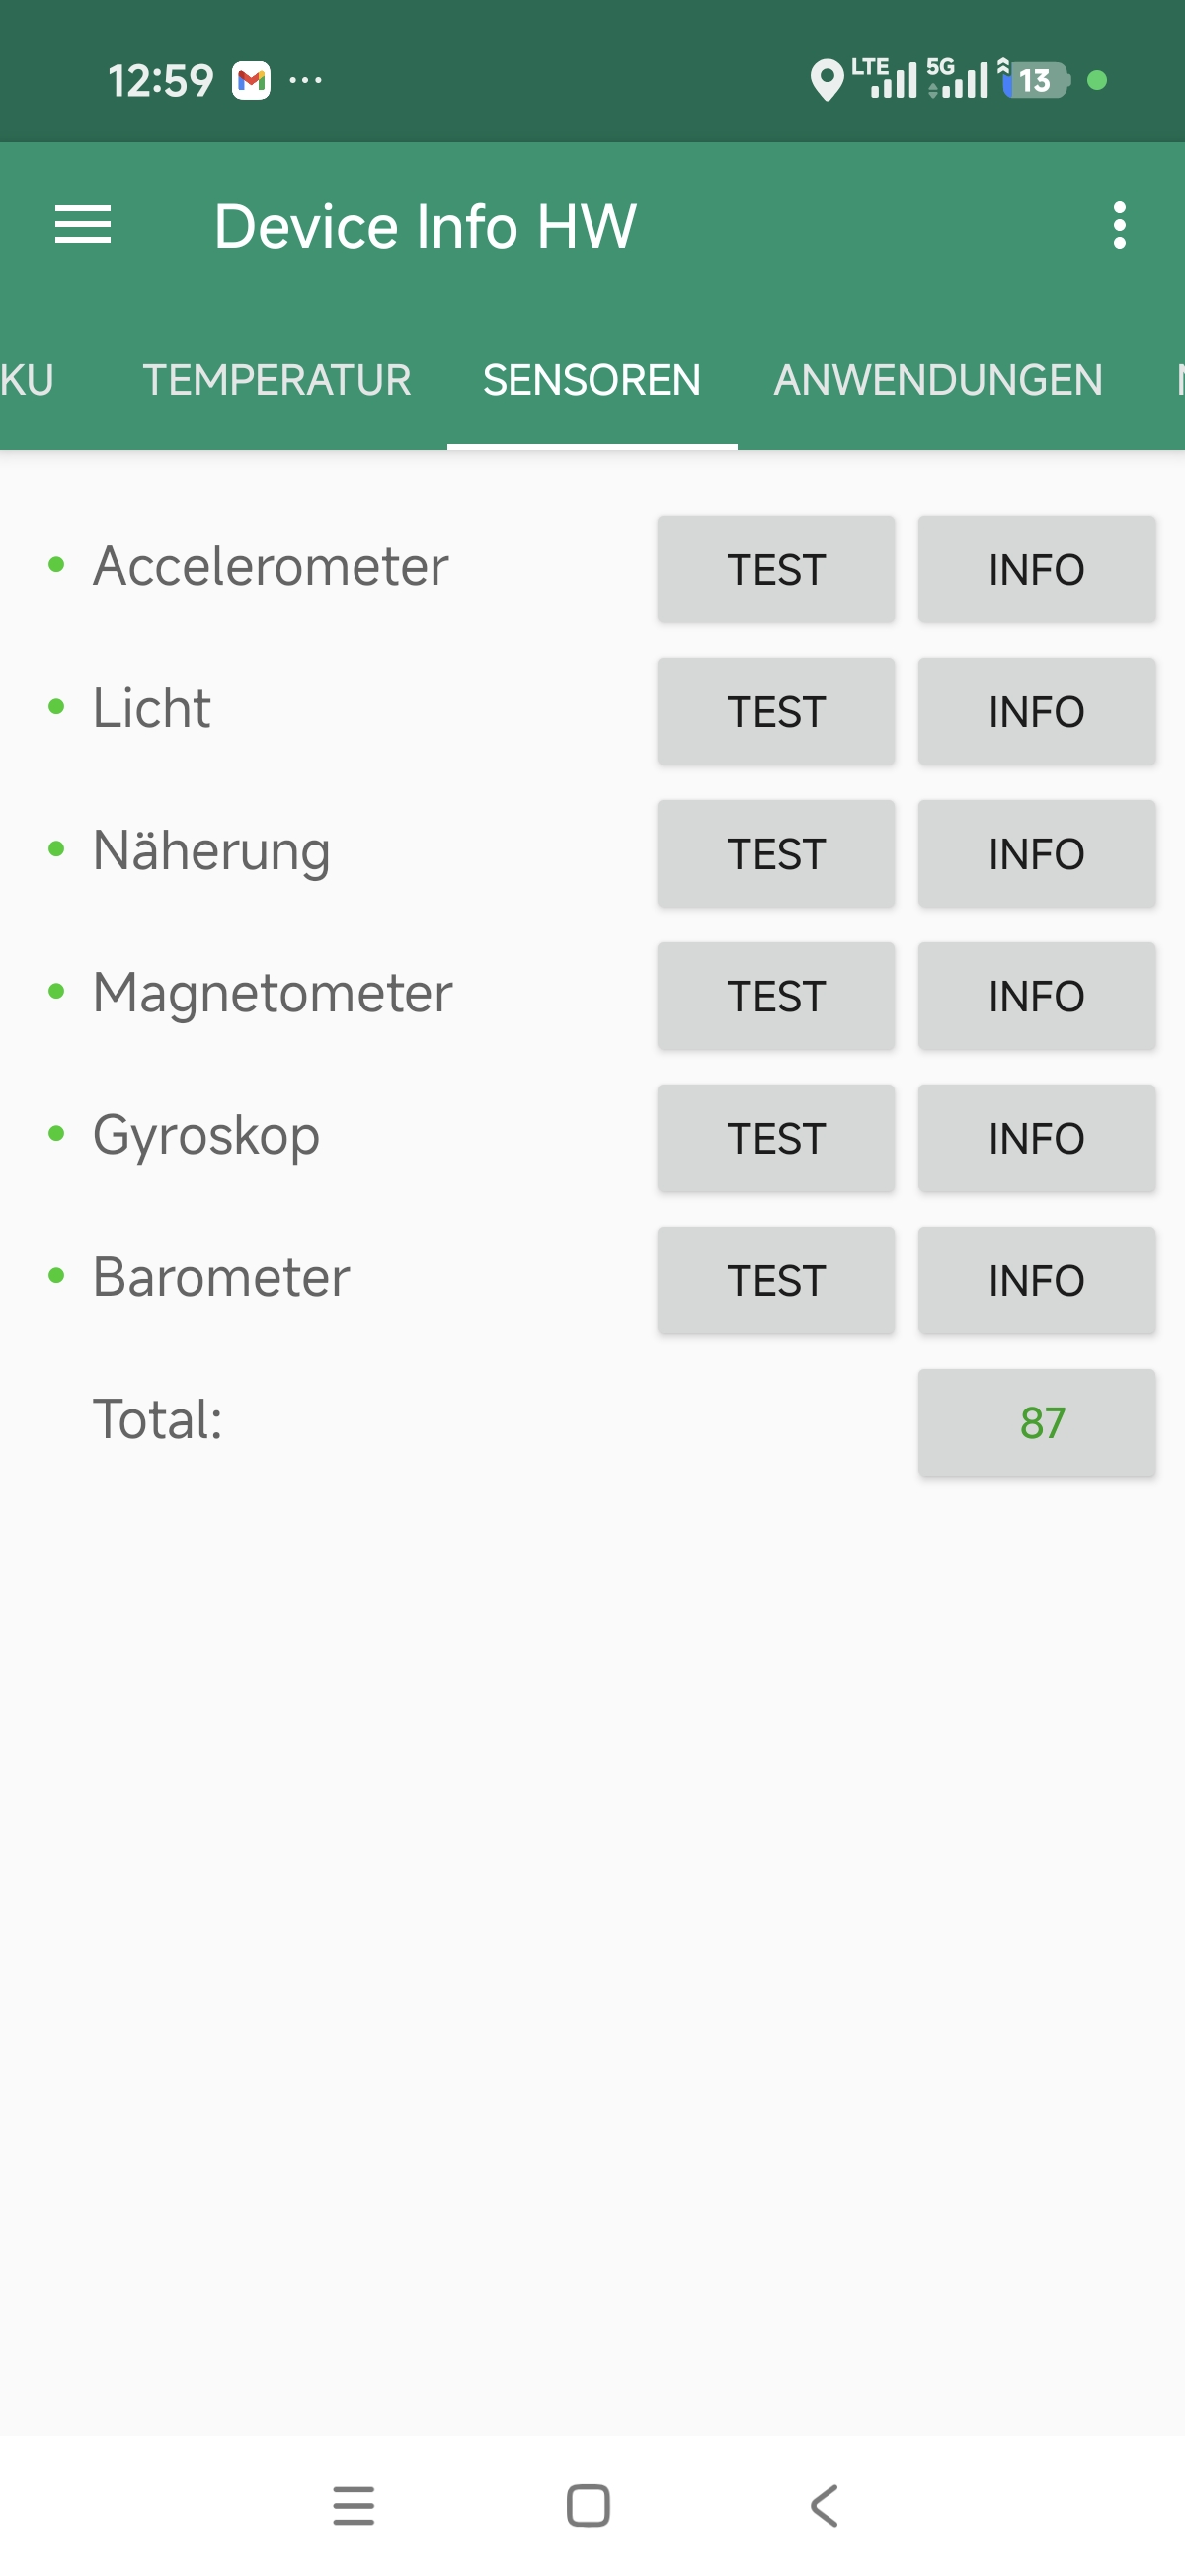The width and height of the screenshot is (1185, 2576).
Task: Open the hamburger navigation menu
Action: (x=83, y=225)
